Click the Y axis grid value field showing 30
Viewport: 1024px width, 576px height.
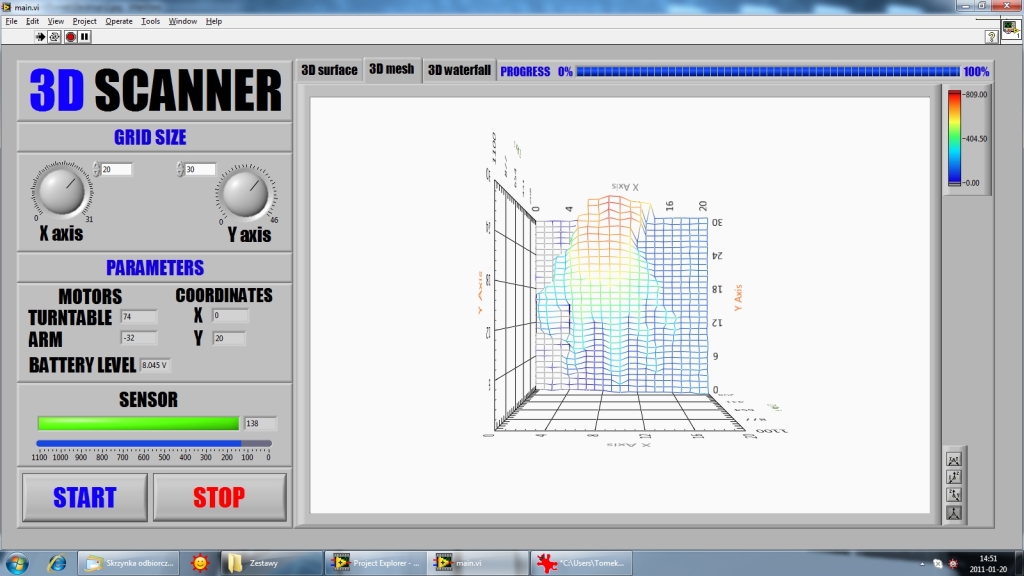(x=200, y=169)
